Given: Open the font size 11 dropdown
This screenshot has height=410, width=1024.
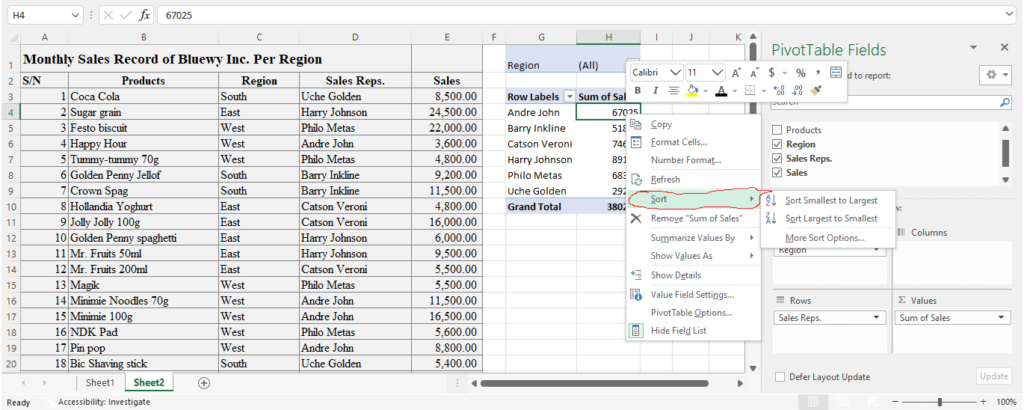Looking at the screenshot, I should [717, 72].
